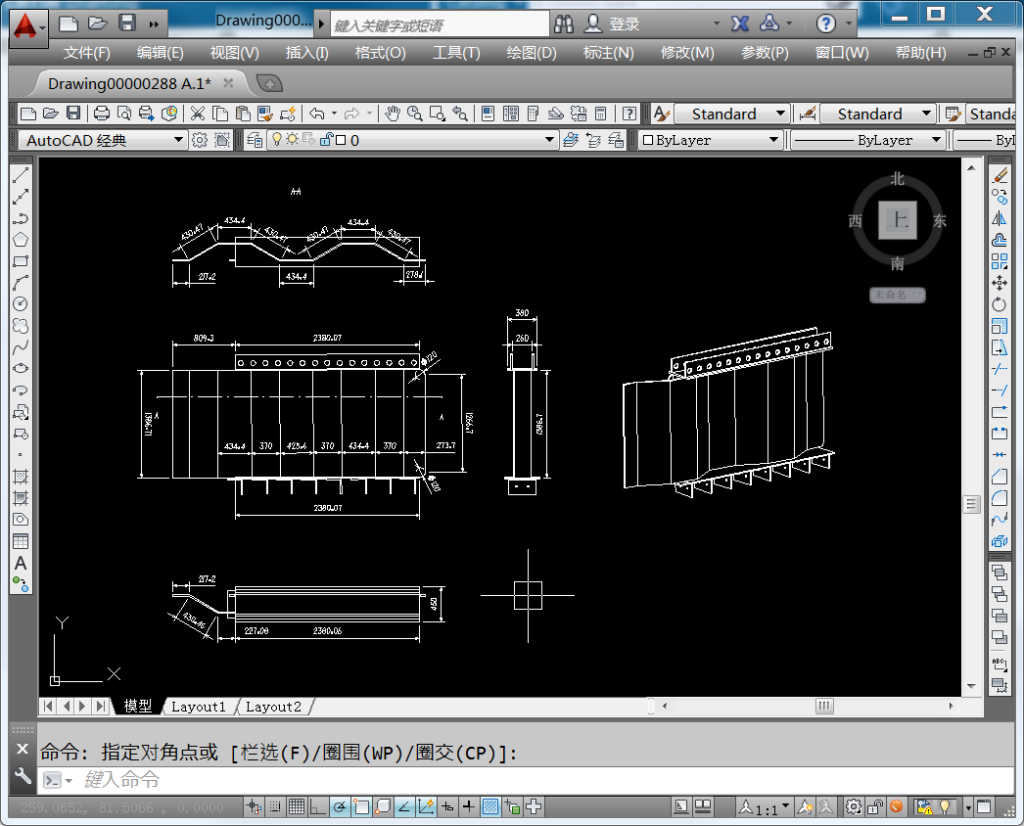Select the Multiline Text tool
The image size is (1024, 826).
(20, 563)
